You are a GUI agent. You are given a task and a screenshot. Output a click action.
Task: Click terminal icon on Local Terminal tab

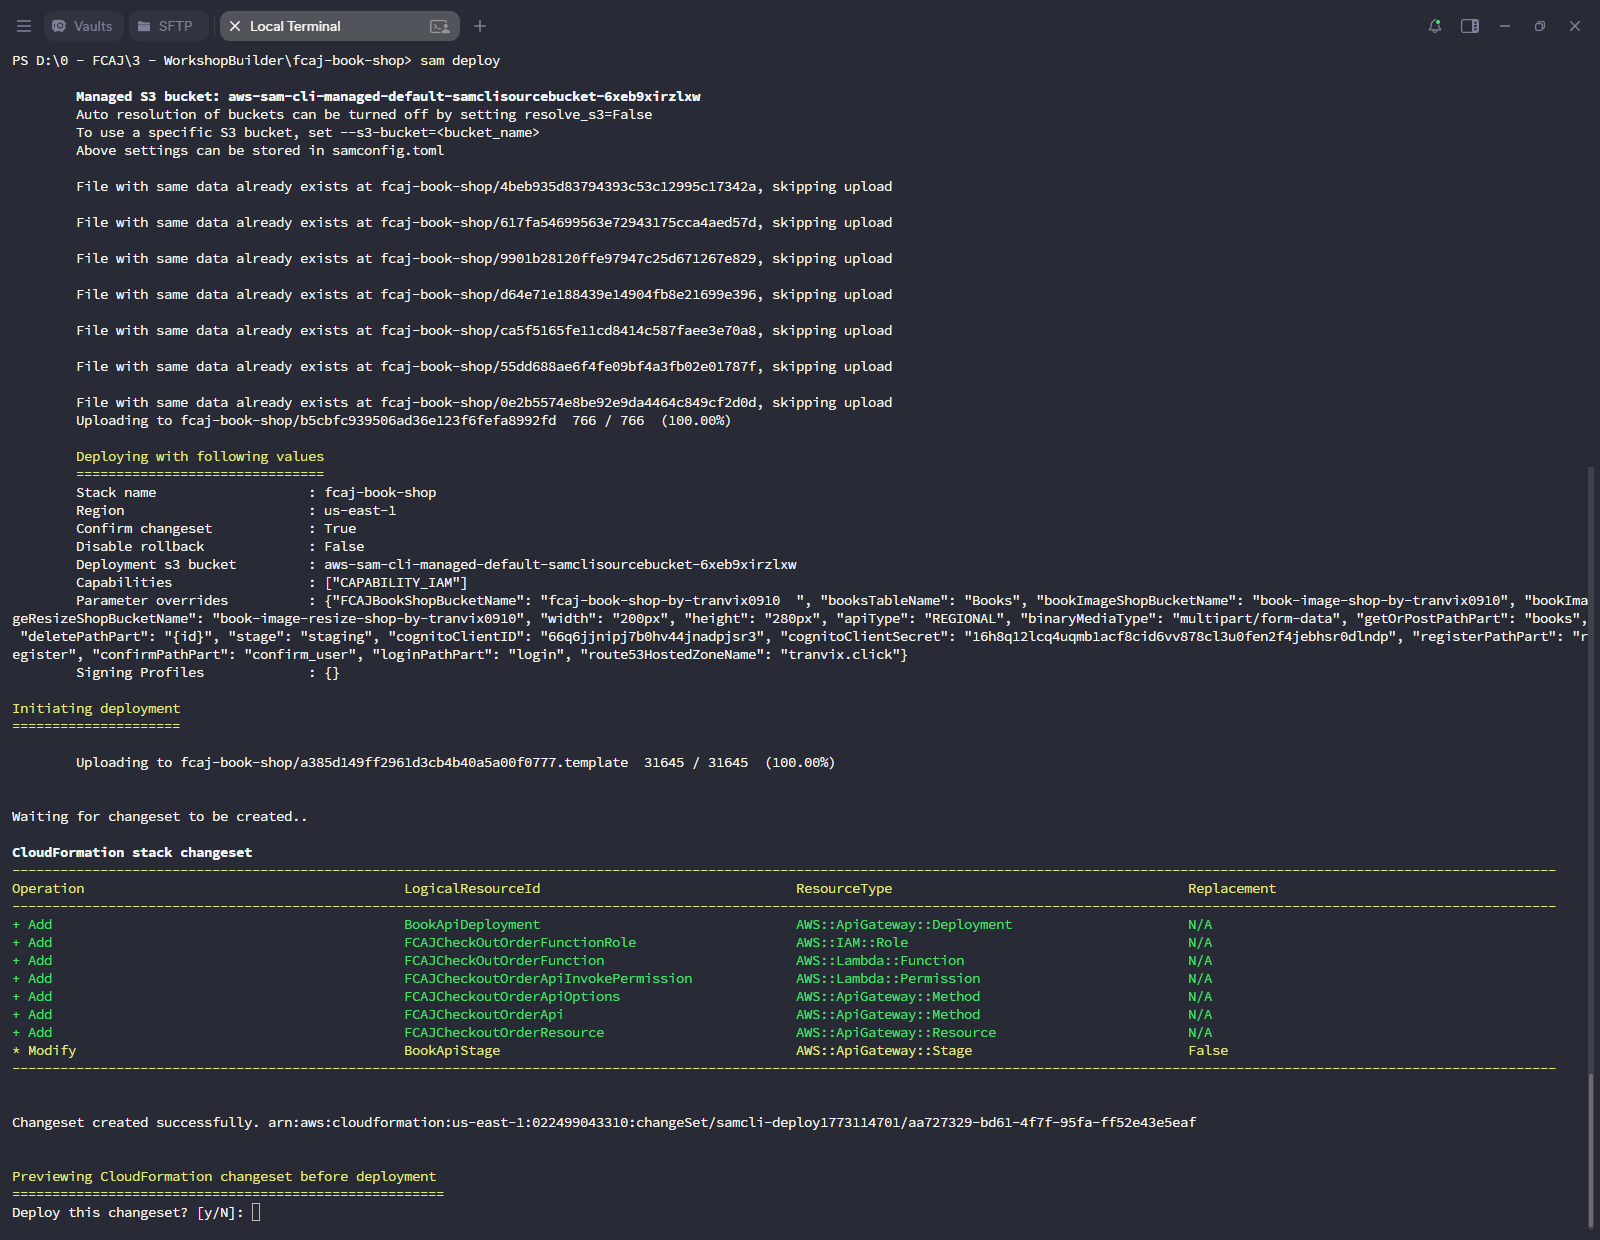(439, 26)
